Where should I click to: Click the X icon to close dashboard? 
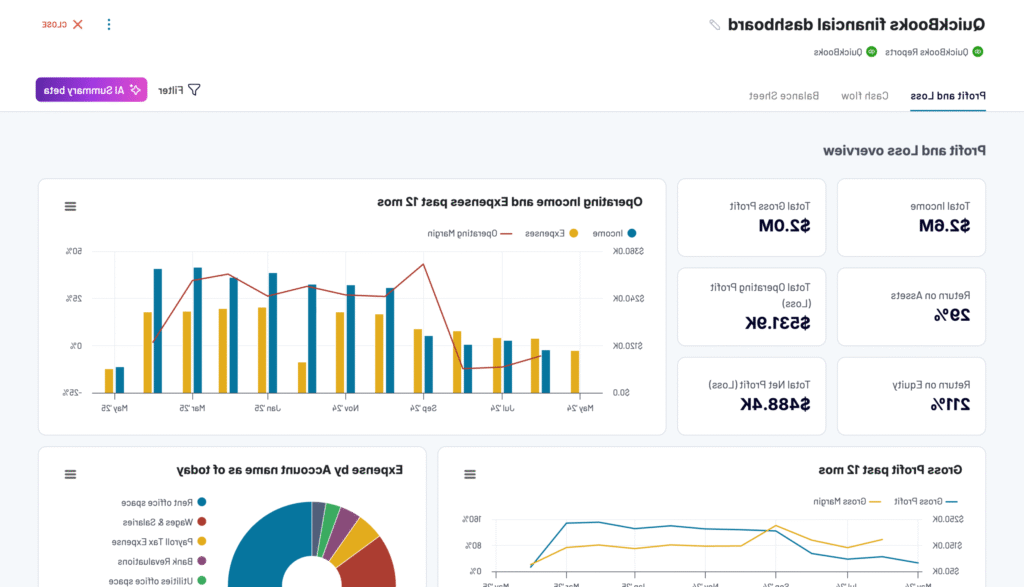tap(77, 24)
